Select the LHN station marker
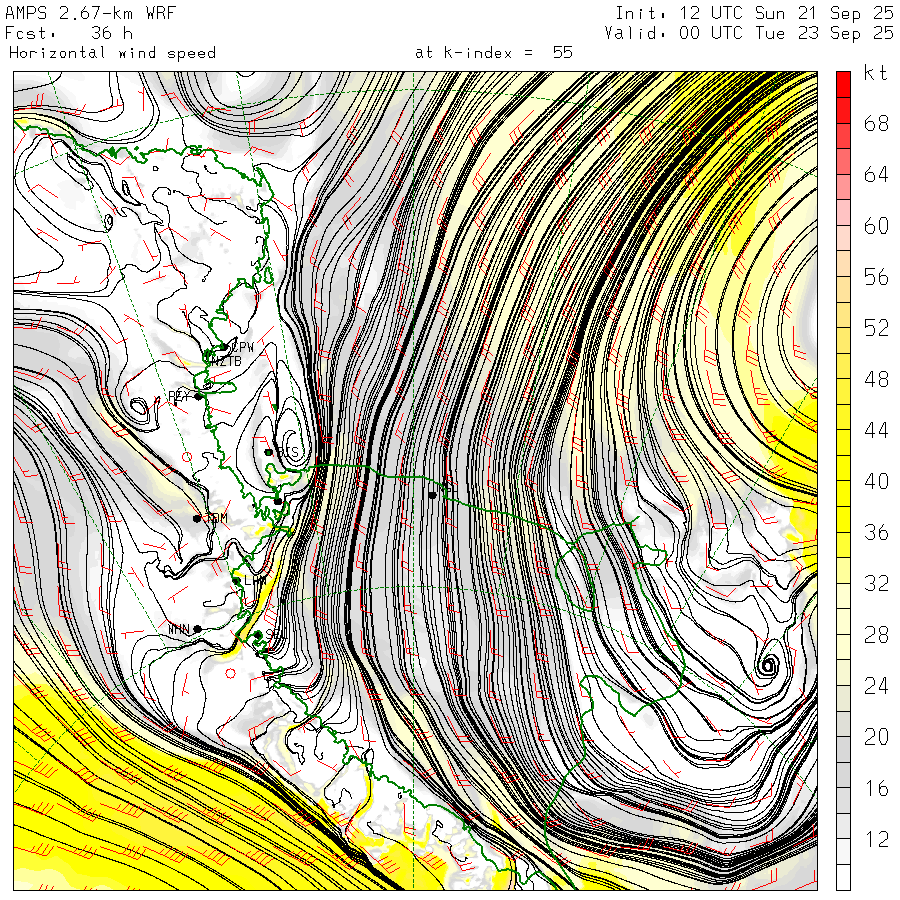 236,580
